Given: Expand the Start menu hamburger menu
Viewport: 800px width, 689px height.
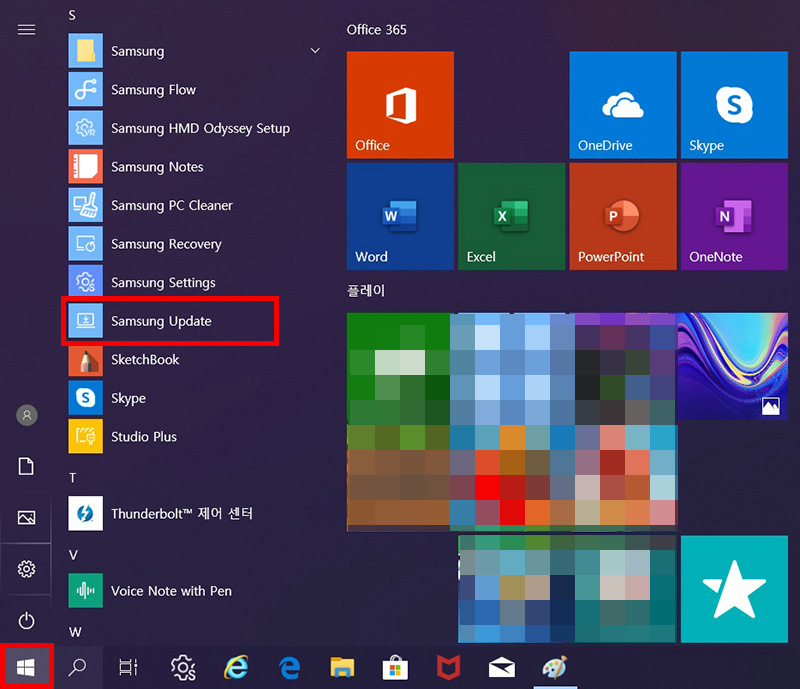Looking at the screenshot, I should point(27,30).
